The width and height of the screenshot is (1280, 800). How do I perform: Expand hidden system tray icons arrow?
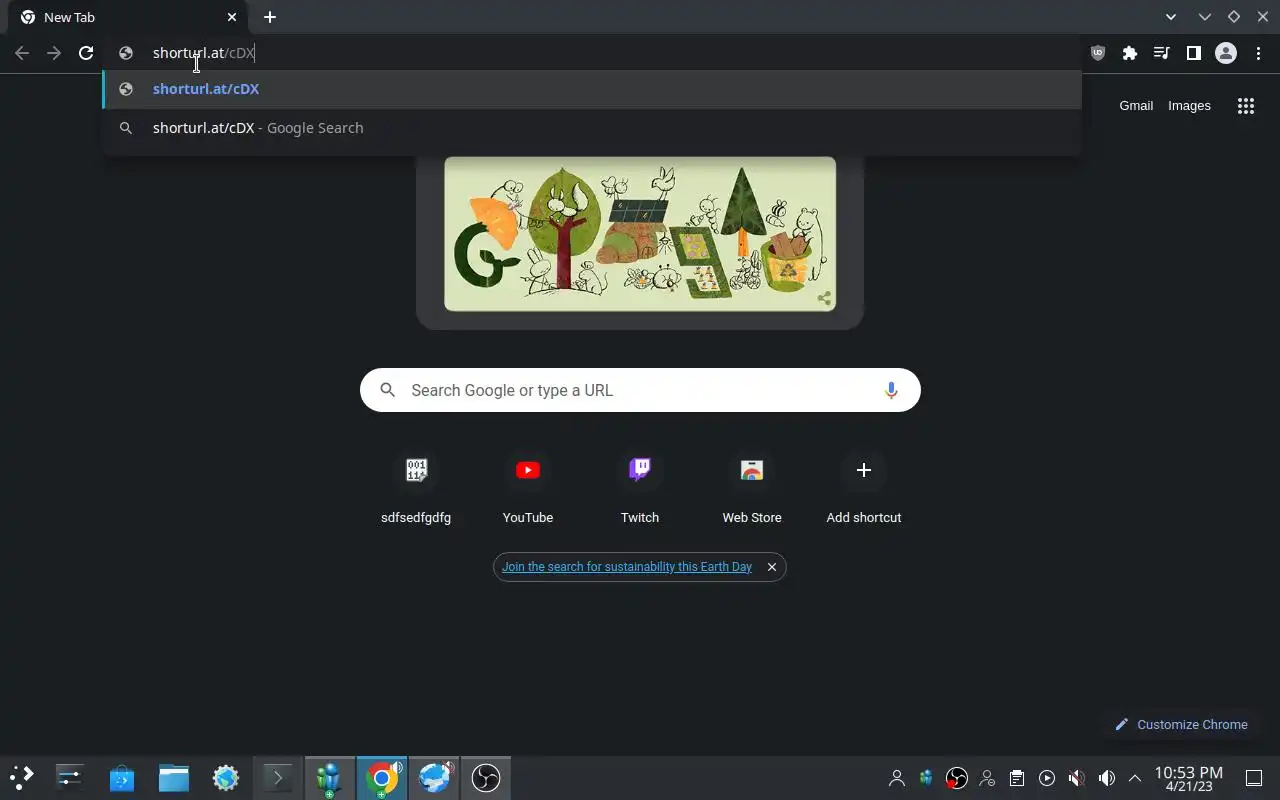click(x=1135, y=778)
